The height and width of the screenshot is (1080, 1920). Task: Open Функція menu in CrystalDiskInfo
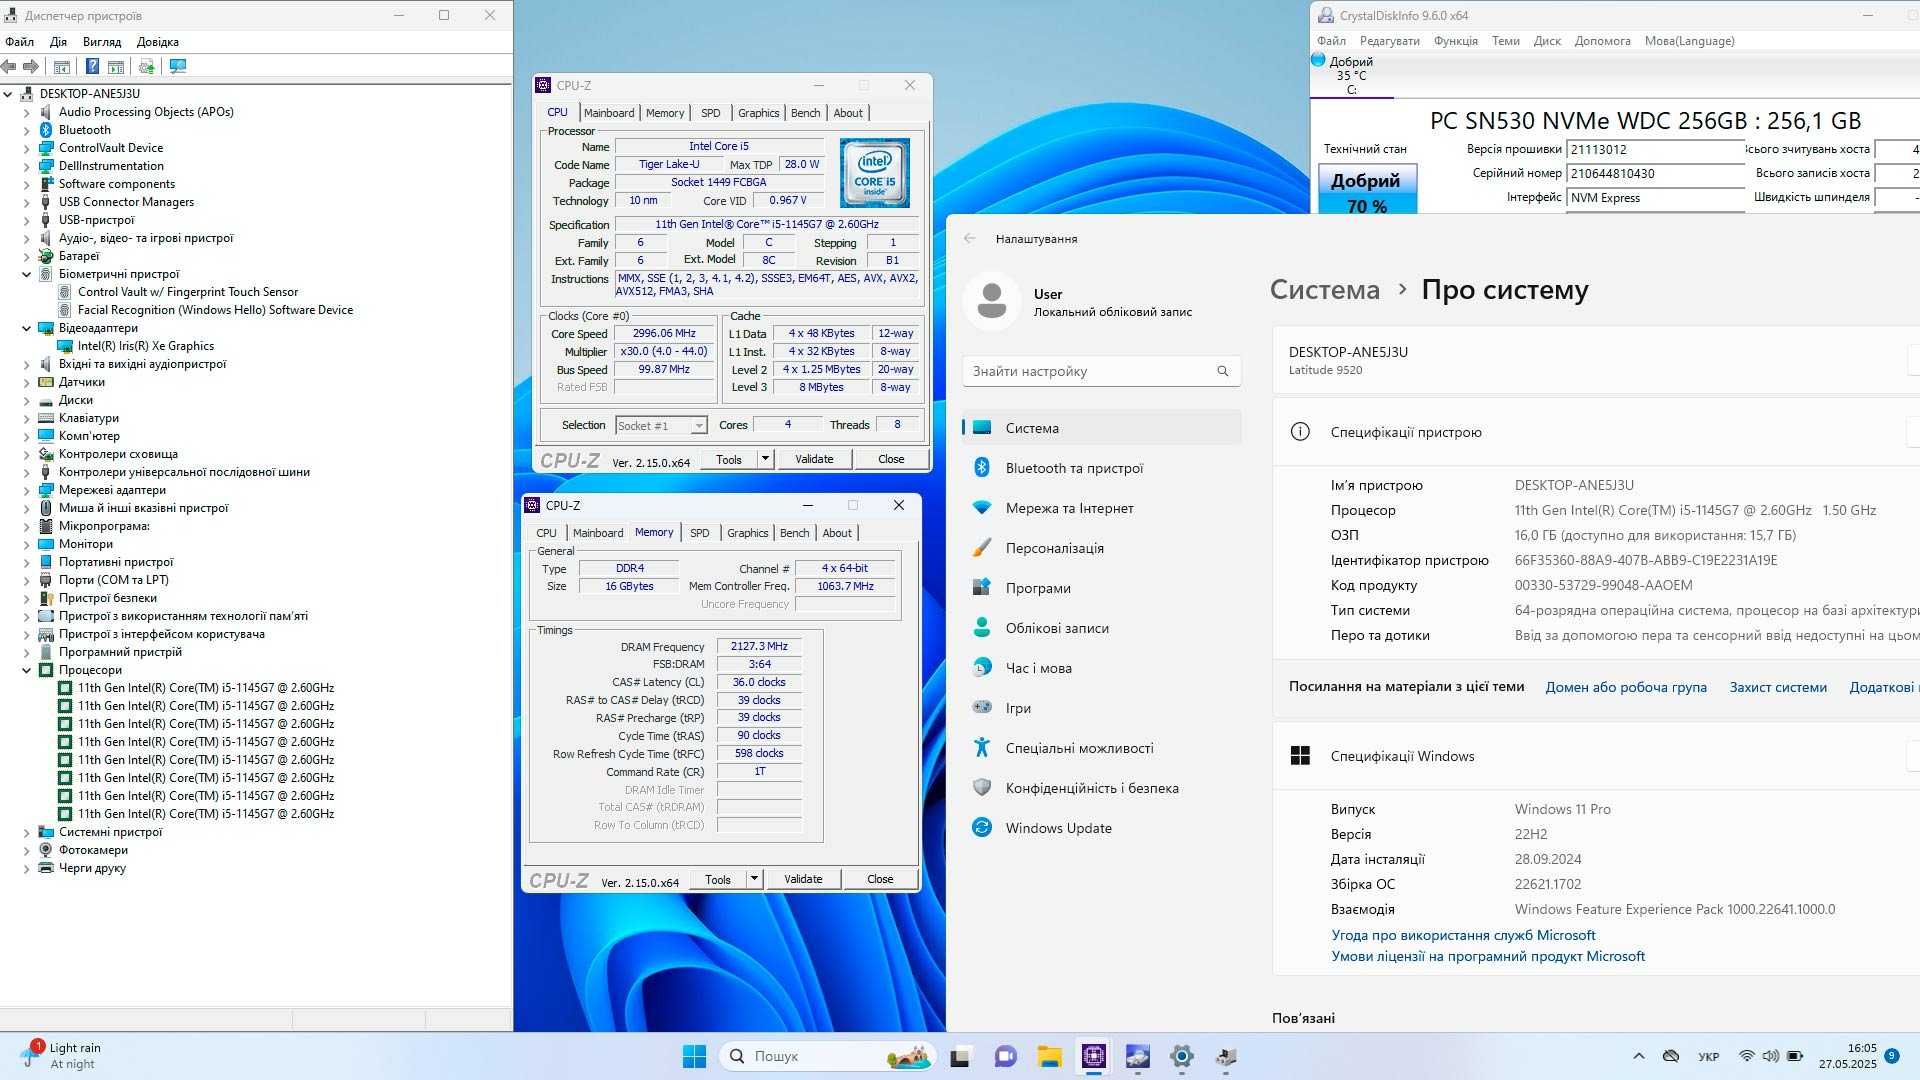point(1455,41)
